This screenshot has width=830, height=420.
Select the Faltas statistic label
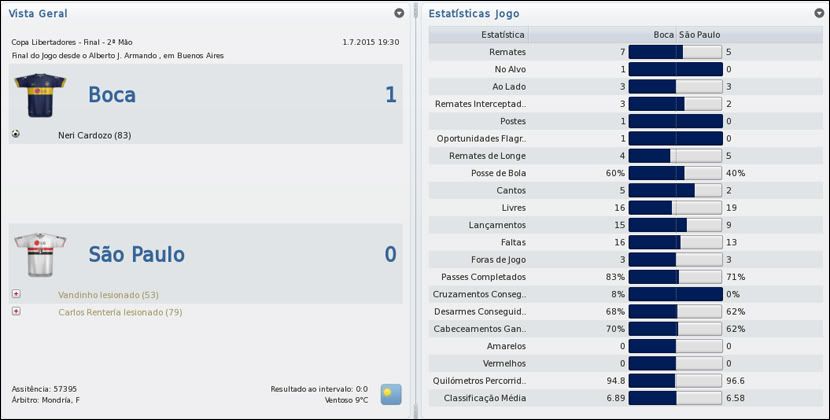point(513,243)
